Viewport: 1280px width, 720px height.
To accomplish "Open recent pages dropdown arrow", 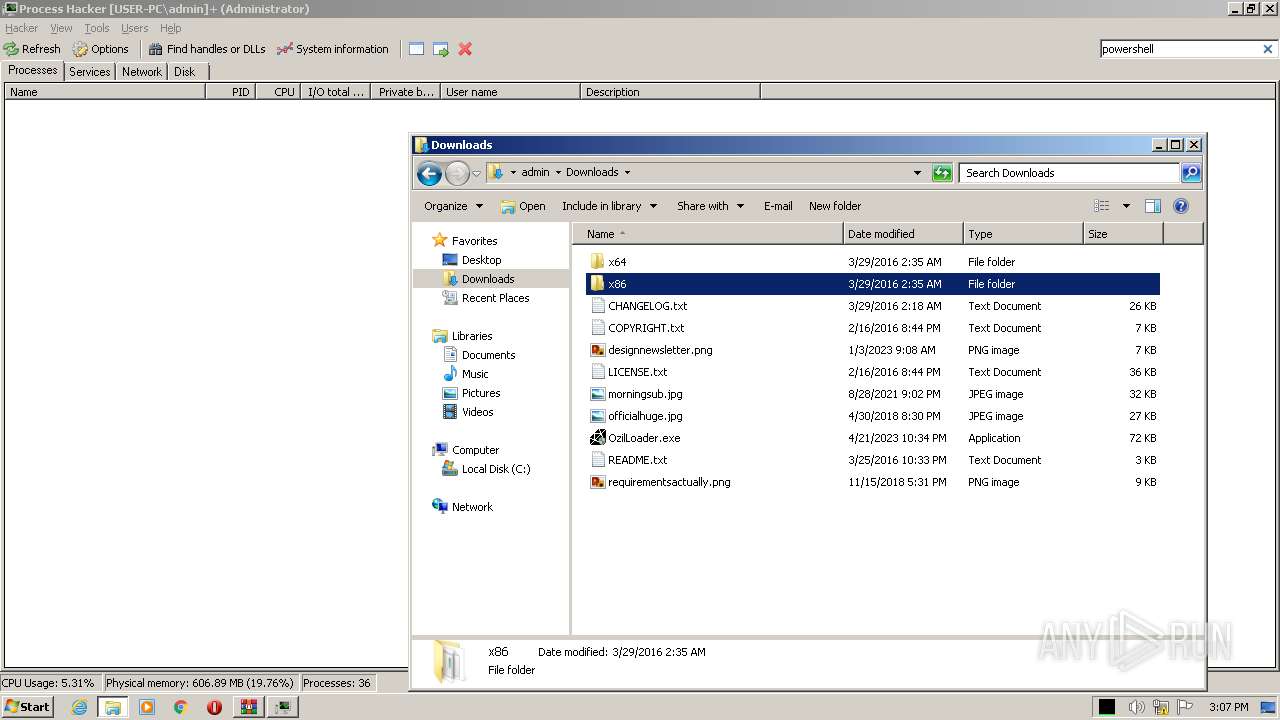I will [477, 173].
